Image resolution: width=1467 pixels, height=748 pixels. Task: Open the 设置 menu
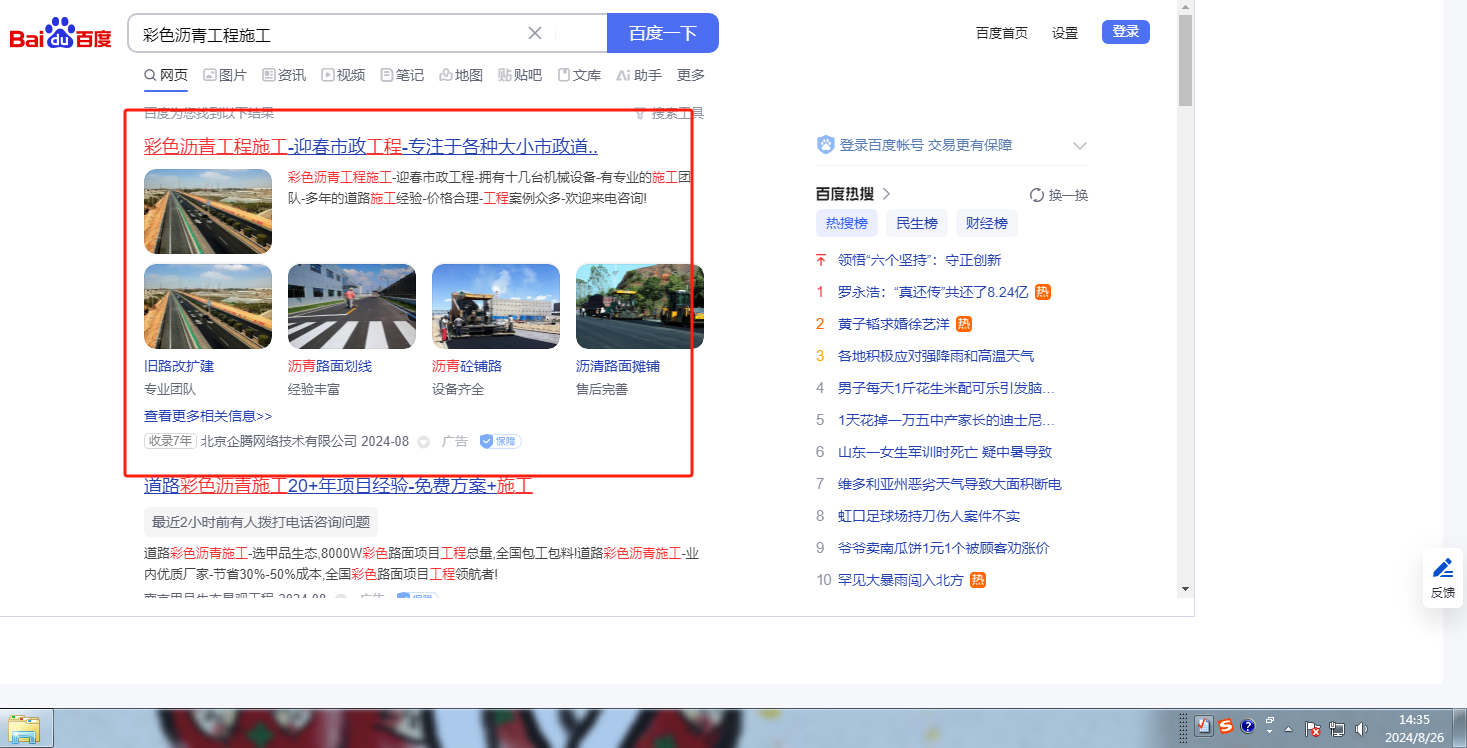point(1065,33)
